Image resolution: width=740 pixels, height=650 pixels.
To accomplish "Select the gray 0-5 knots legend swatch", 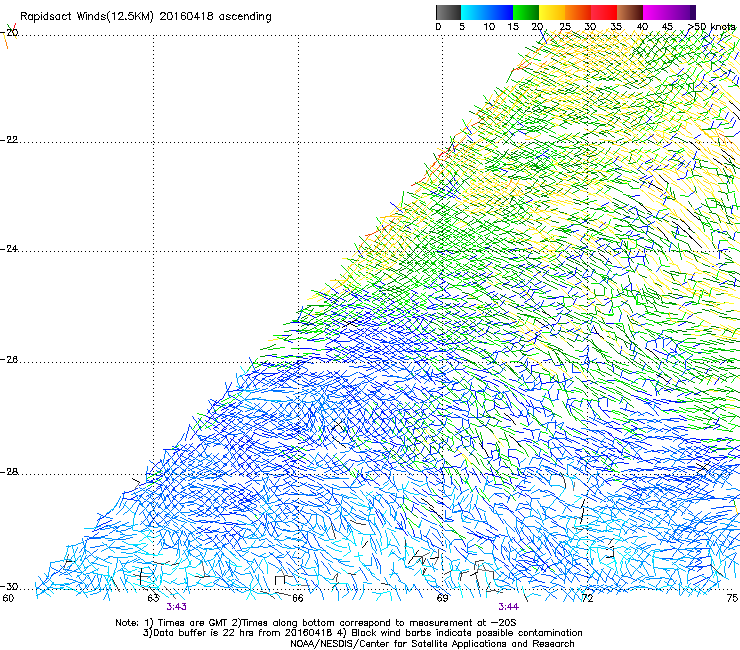I will tap(448, 12).
